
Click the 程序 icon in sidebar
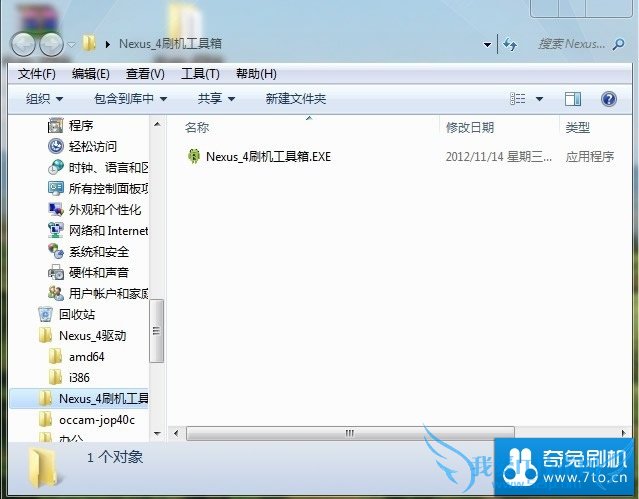pos(55,125)
